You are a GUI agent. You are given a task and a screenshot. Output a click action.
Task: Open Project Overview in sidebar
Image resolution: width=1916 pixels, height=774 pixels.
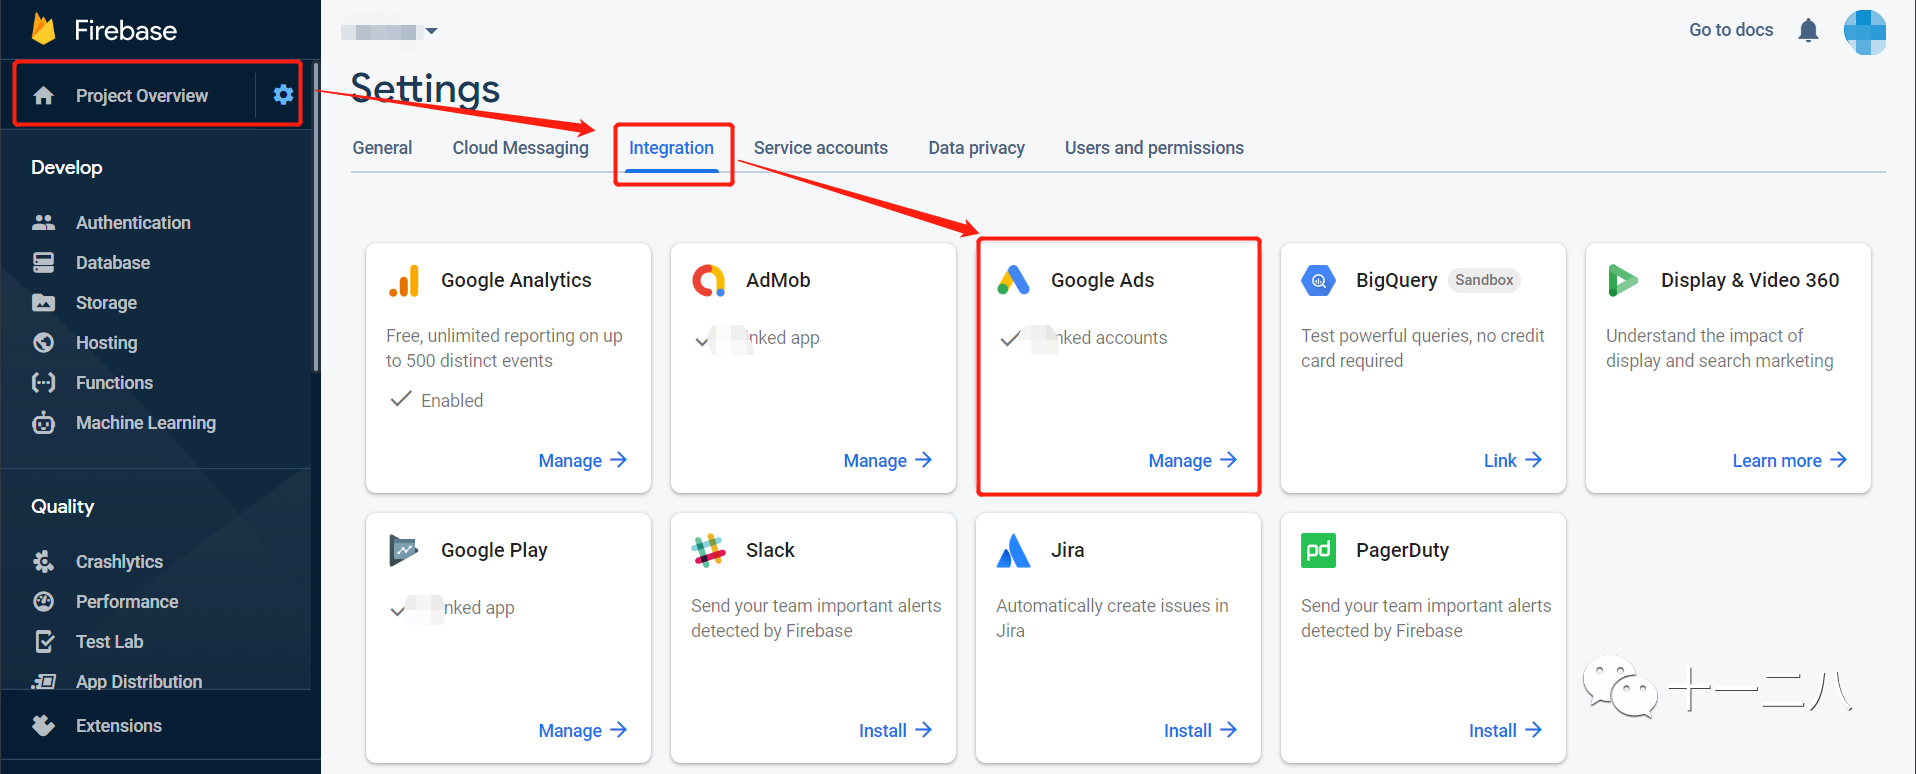142,95
